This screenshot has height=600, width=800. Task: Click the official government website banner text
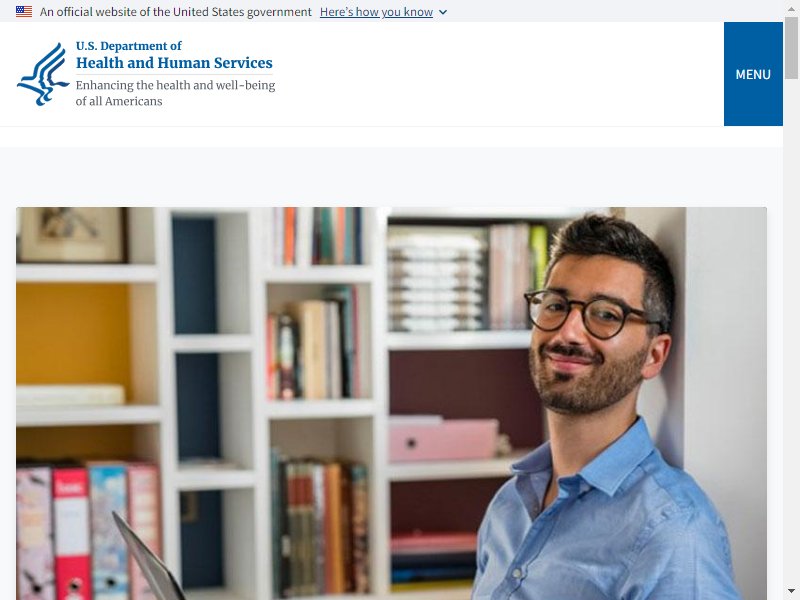tap(176, 12)
